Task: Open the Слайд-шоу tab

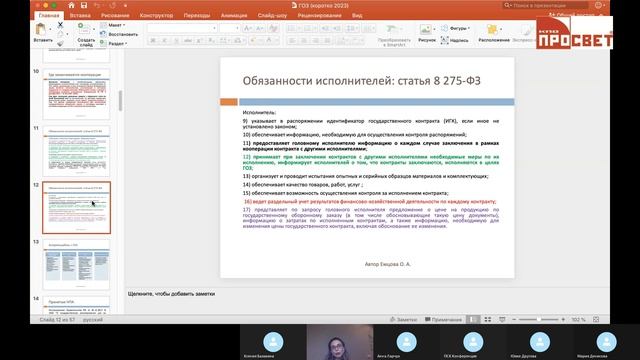Action: point(272,16)
